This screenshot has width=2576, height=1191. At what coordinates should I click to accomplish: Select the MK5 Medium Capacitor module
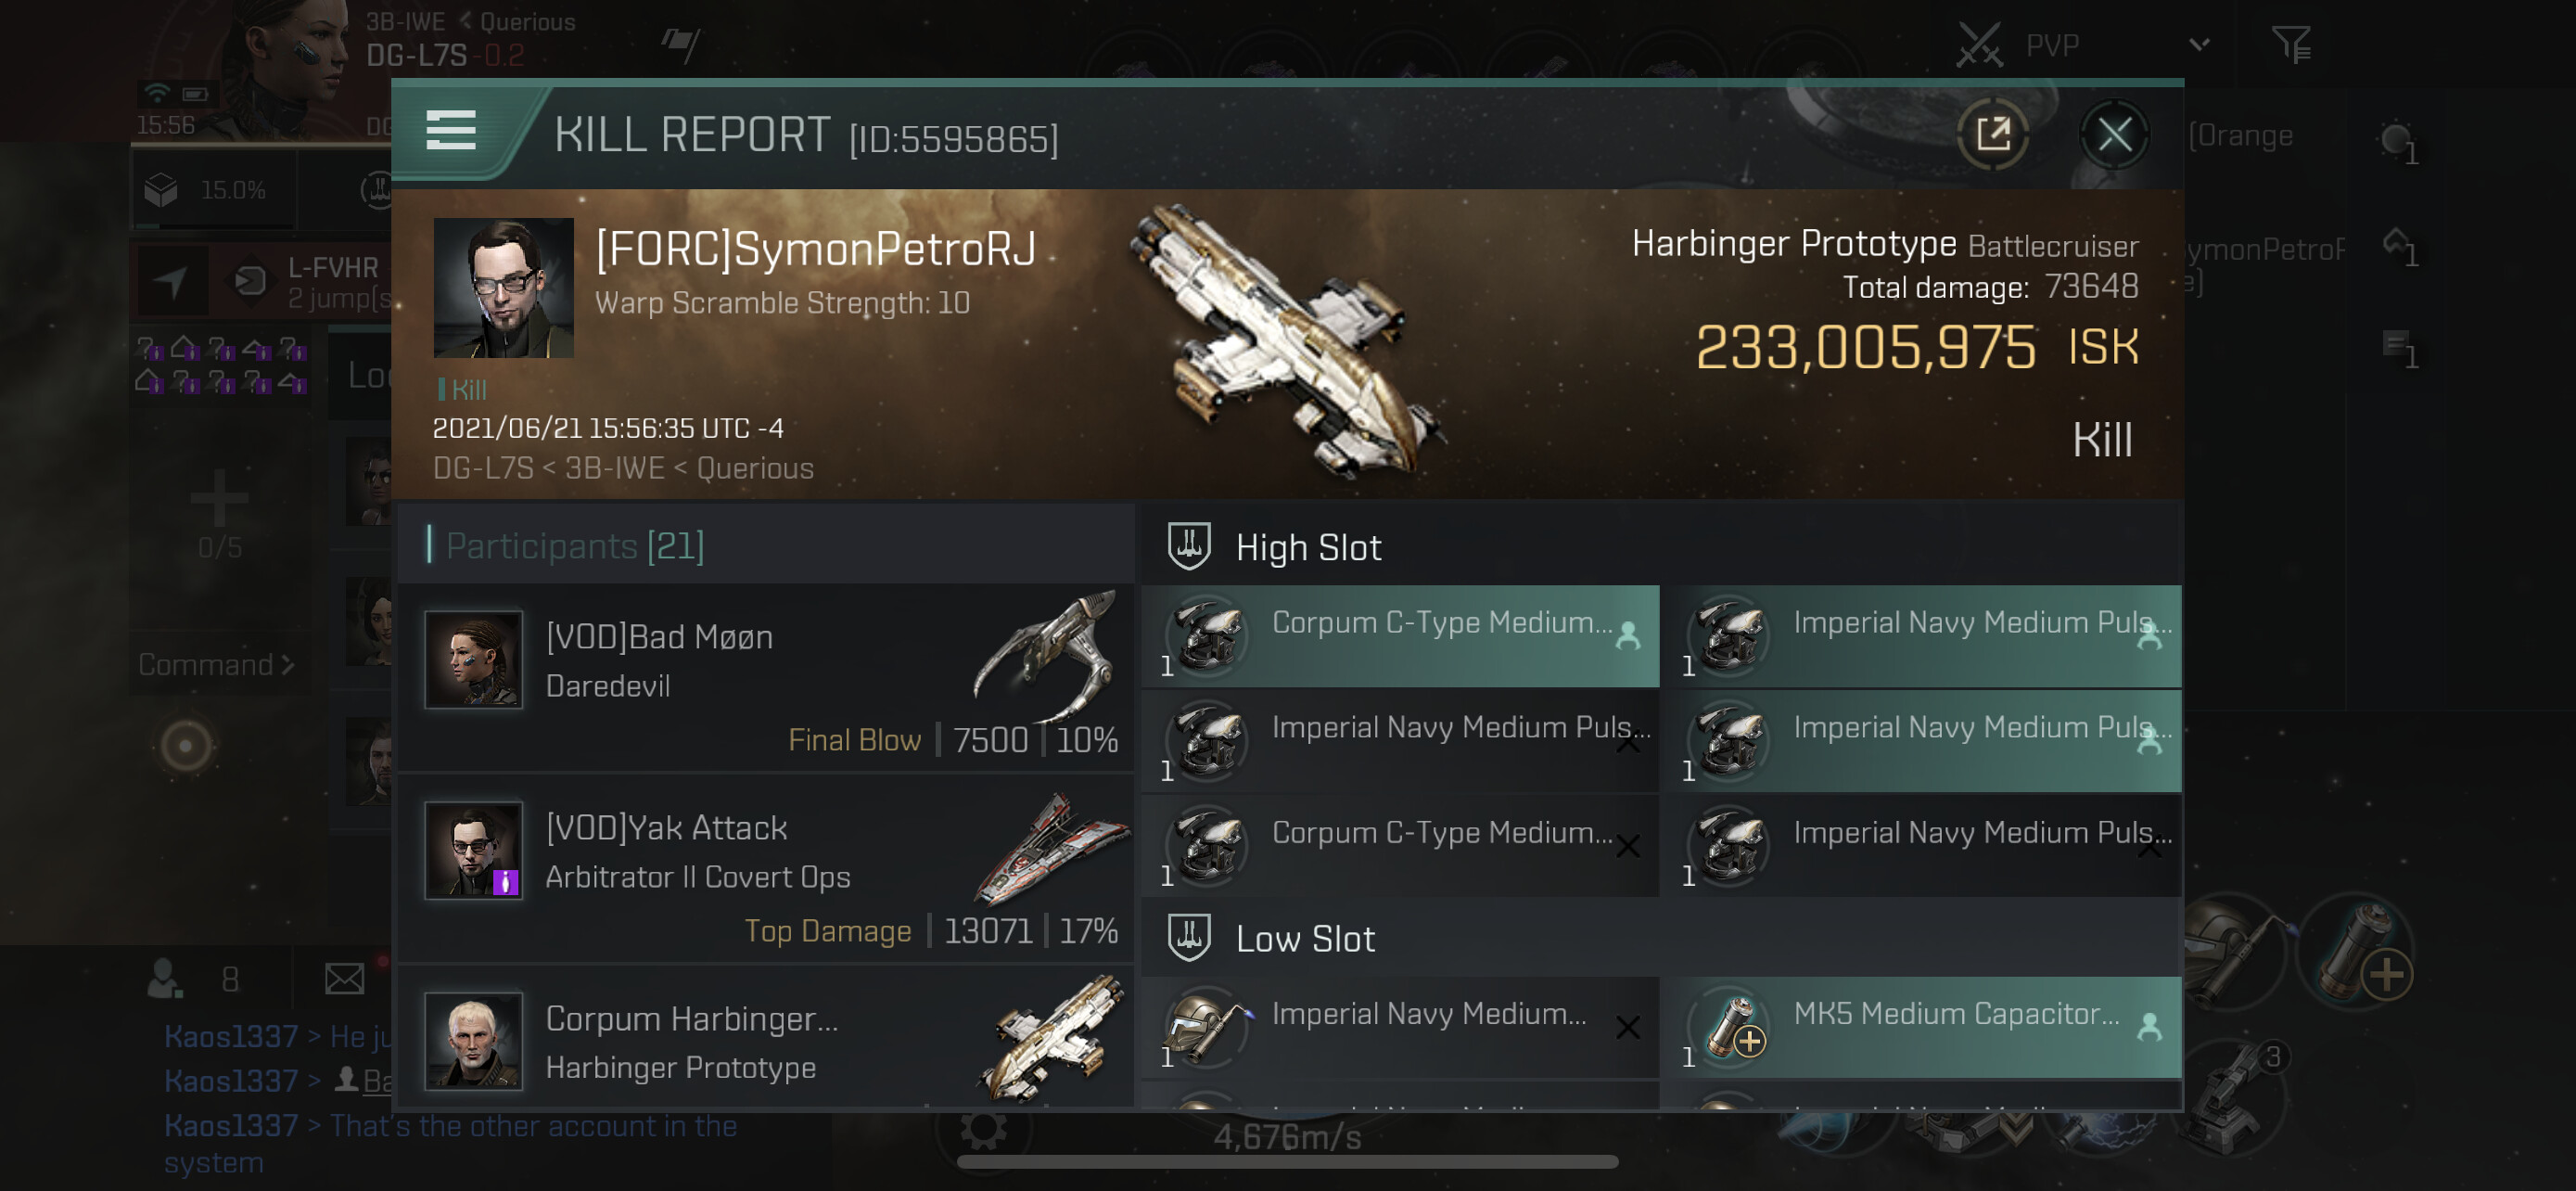pyautogui.click(x=1929, y=1026)
